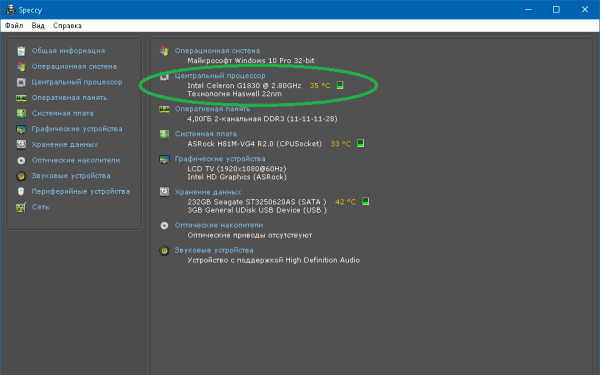Click the green temperature indicator beside 33 °C

[x=360, y=143]
